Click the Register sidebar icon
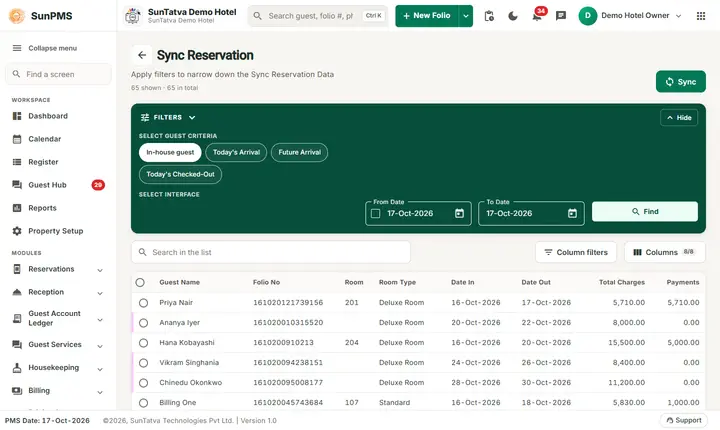Image resolution: width=720 pixels, height=430 pixels. point(17,162)
